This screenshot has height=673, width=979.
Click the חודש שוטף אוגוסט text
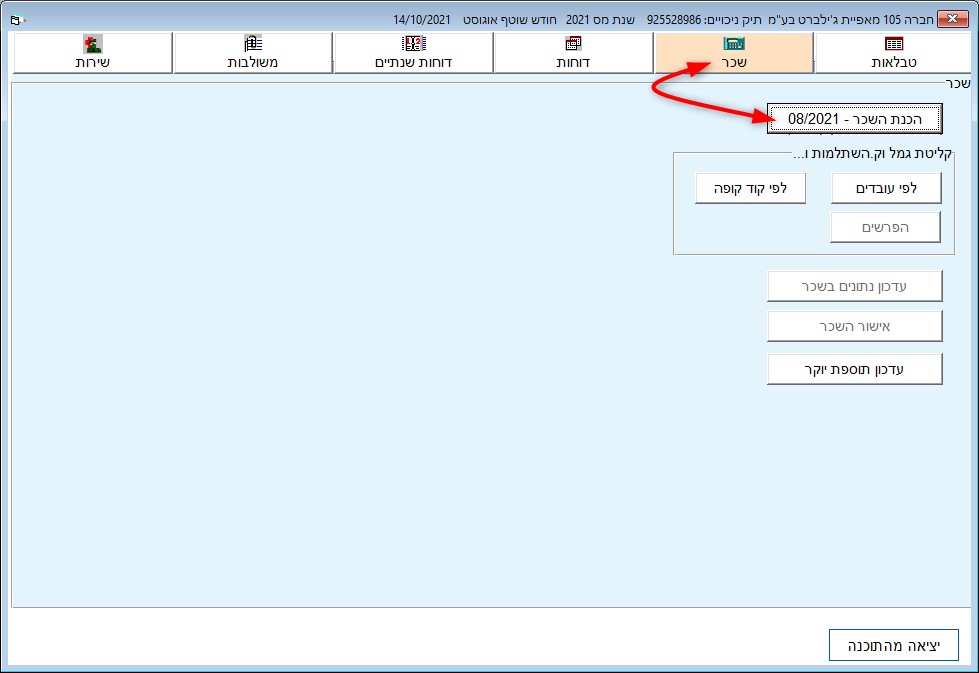(509, 20)
